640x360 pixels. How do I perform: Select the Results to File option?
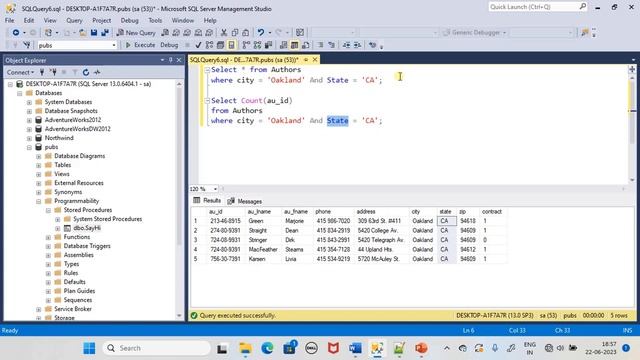[305, 45]
